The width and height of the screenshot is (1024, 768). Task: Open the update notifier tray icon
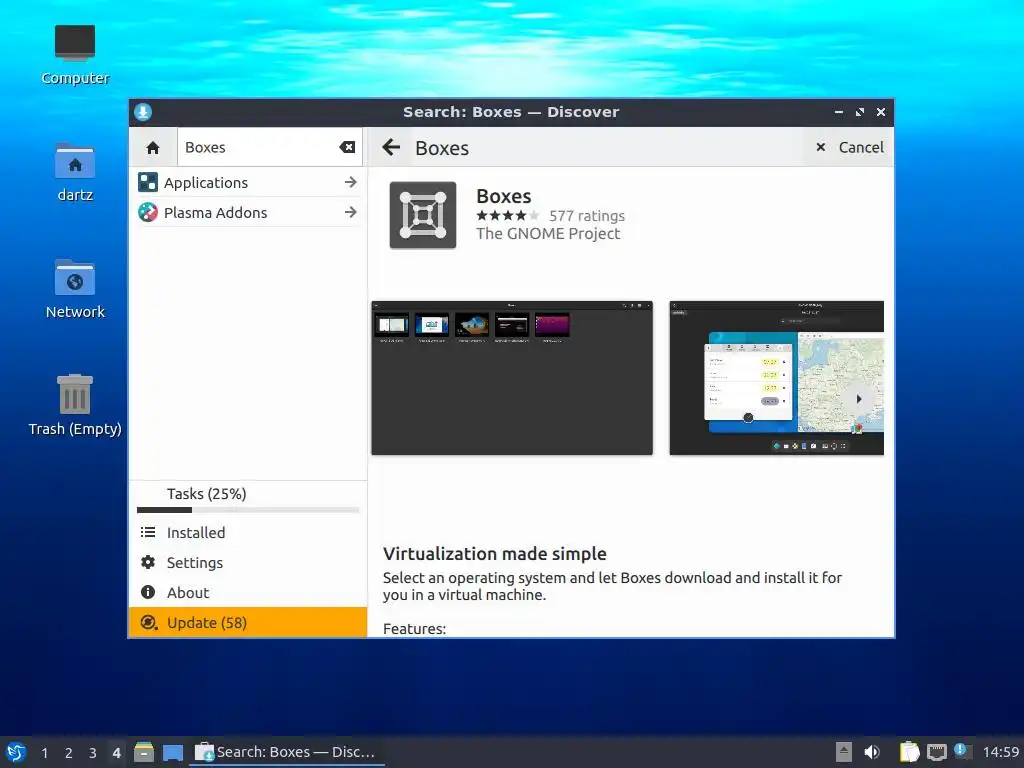[x=962, y=750]
